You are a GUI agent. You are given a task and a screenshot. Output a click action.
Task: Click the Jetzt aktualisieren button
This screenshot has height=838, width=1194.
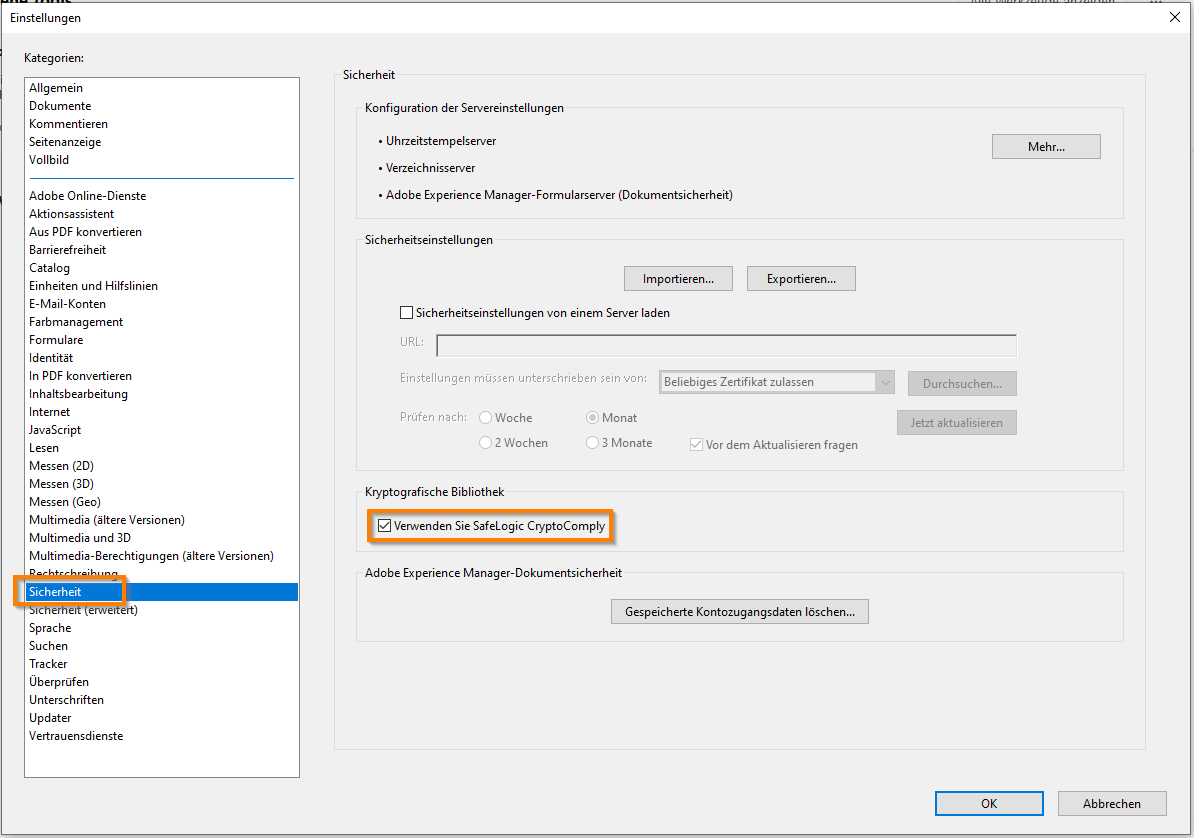[x=956, y=423]
